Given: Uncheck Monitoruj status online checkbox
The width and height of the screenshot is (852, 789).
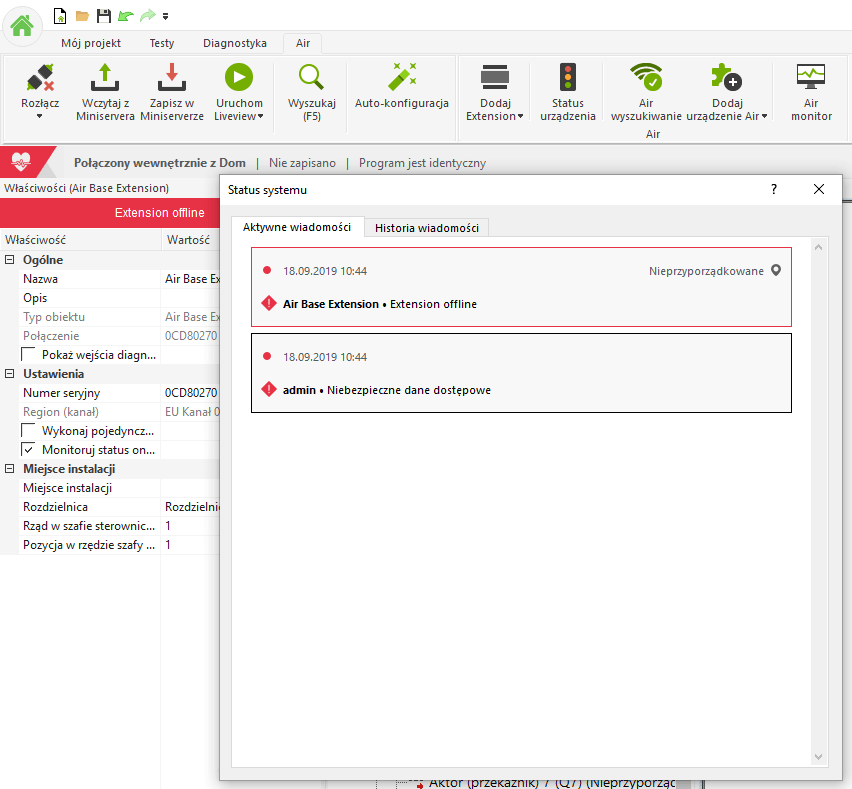Looking at the screenshot, I should click(x=29, y=450).
